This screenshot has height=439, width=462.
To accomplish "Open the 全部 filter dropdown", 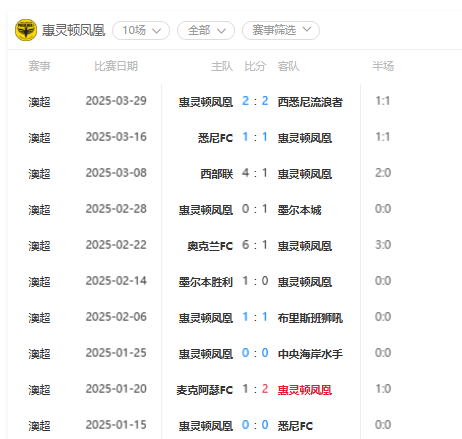I will pos(206,30).
